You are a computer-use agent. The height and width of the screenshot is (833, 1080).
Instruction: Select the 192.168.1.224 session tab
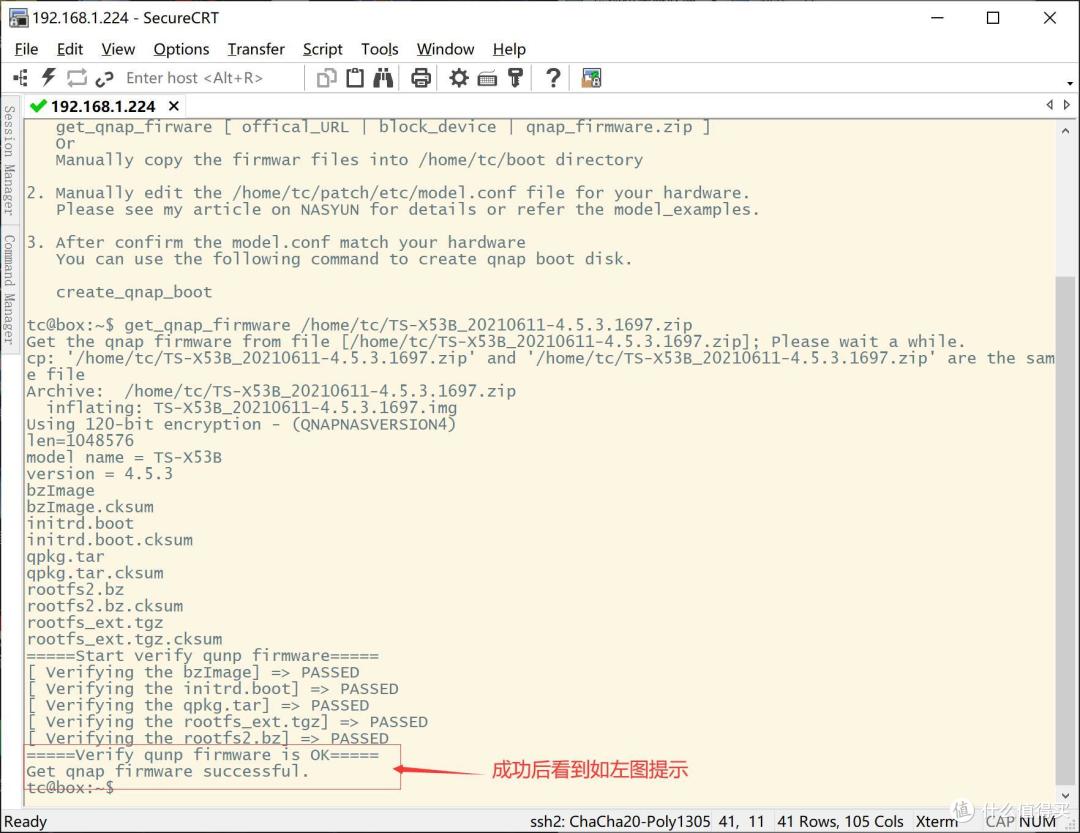coord(100,105)
